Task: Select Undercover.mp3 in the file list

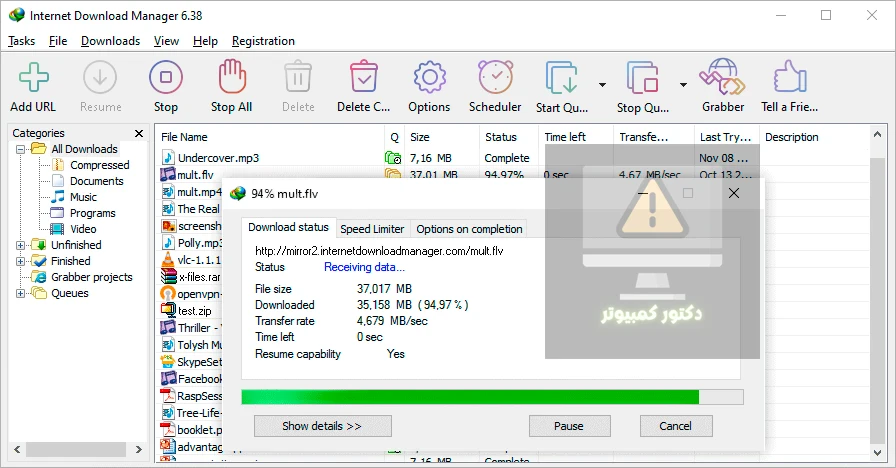Action: tap(218, 158)
